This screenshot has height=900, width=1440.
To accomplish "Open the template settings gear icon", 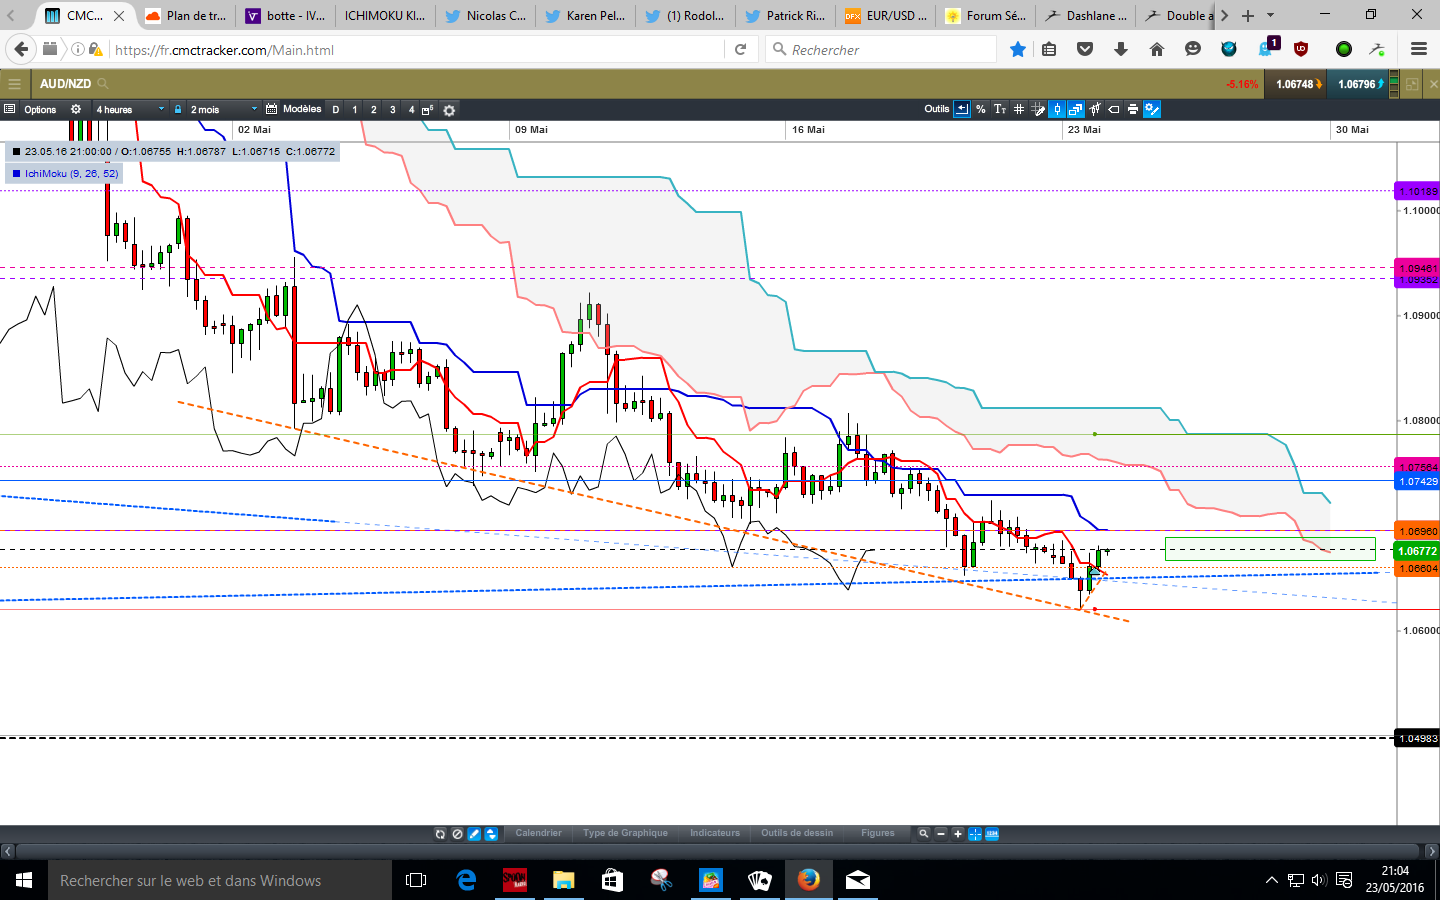I will 449,111.
